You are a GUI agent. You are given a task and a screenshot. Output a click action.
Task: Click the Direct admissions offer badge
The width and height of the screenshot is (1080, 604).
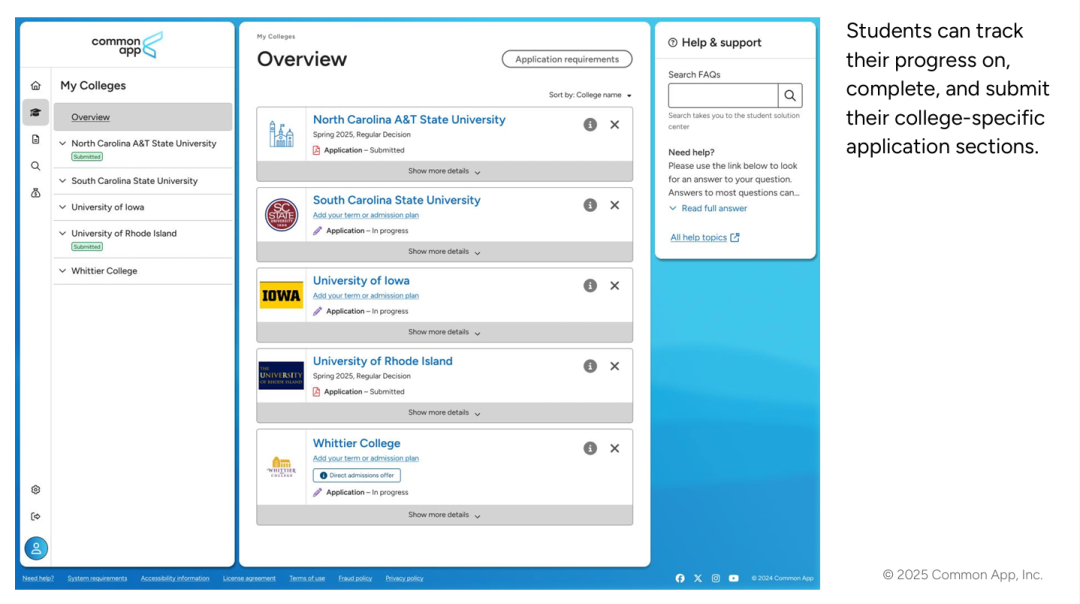(357, 475)
